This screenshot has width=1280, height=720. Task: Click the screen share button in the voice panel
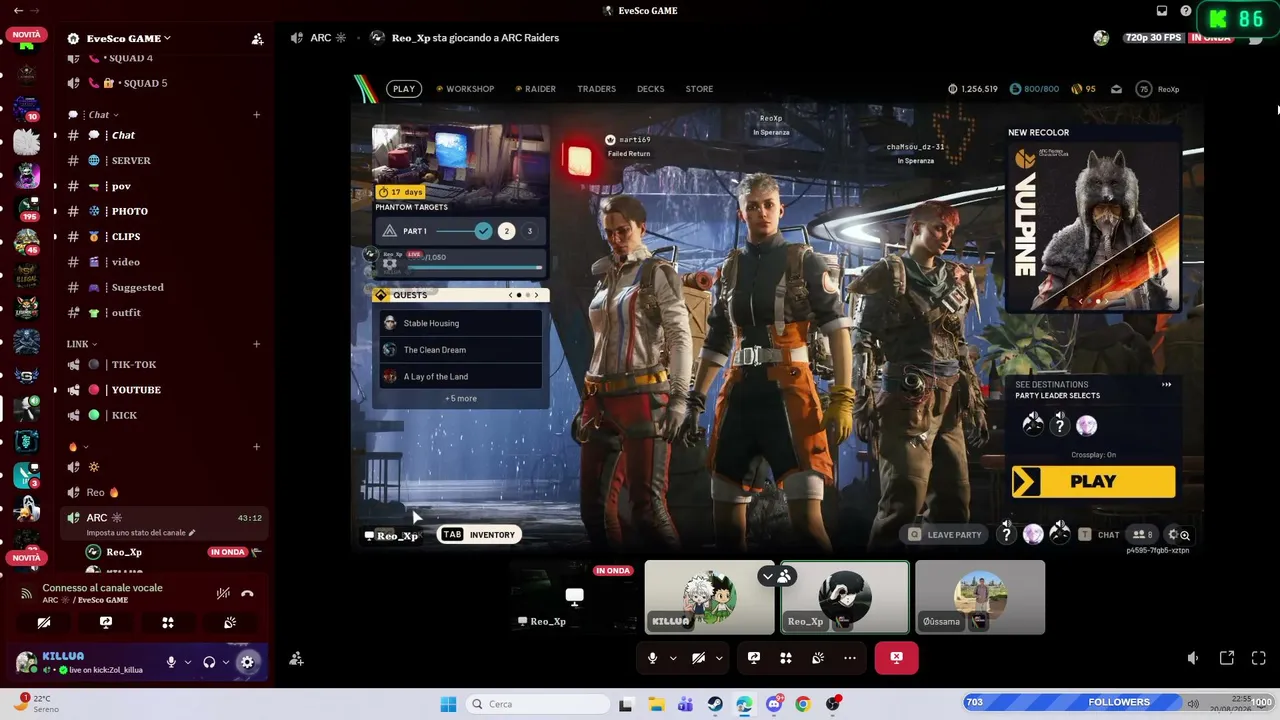pyautogui.click(x=106, y=622)
